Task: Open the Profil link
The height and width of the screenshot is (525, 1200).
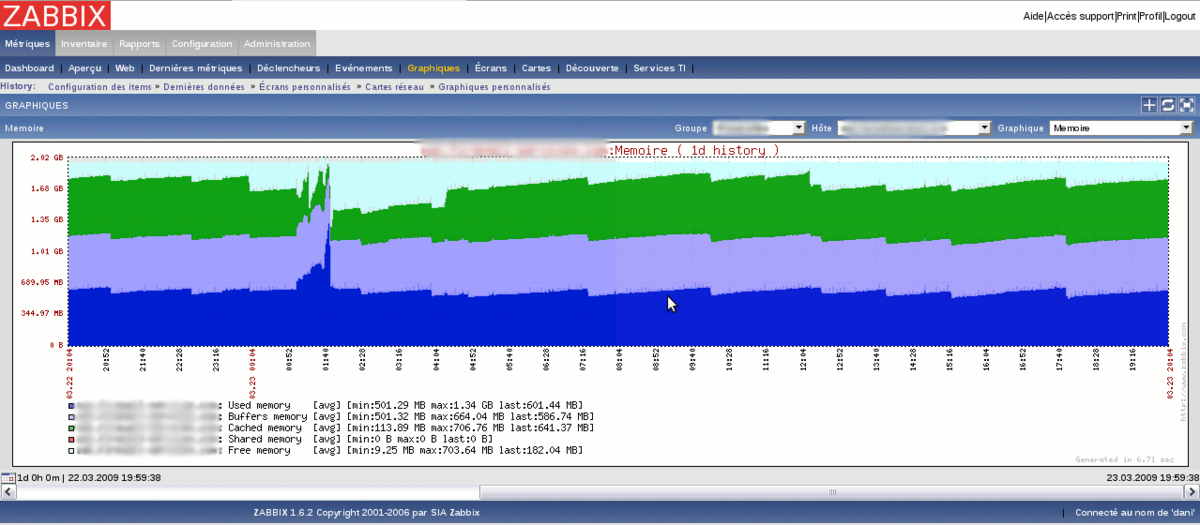Action: tap(1150, 16)
